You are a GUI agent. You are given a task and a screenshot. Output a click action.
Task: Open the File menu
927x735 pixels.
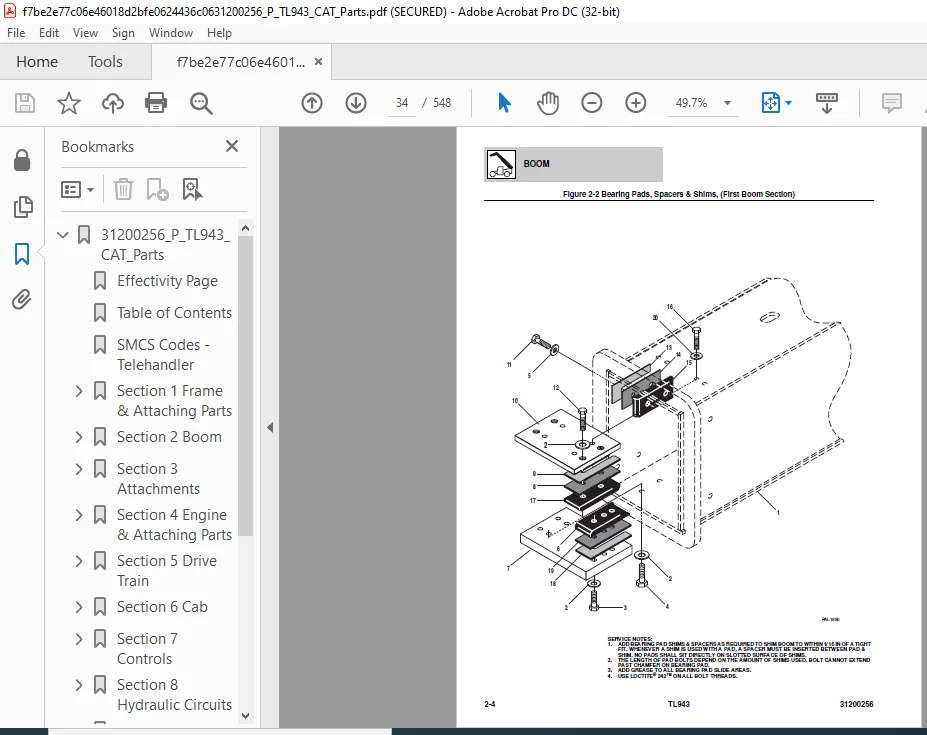15,33
